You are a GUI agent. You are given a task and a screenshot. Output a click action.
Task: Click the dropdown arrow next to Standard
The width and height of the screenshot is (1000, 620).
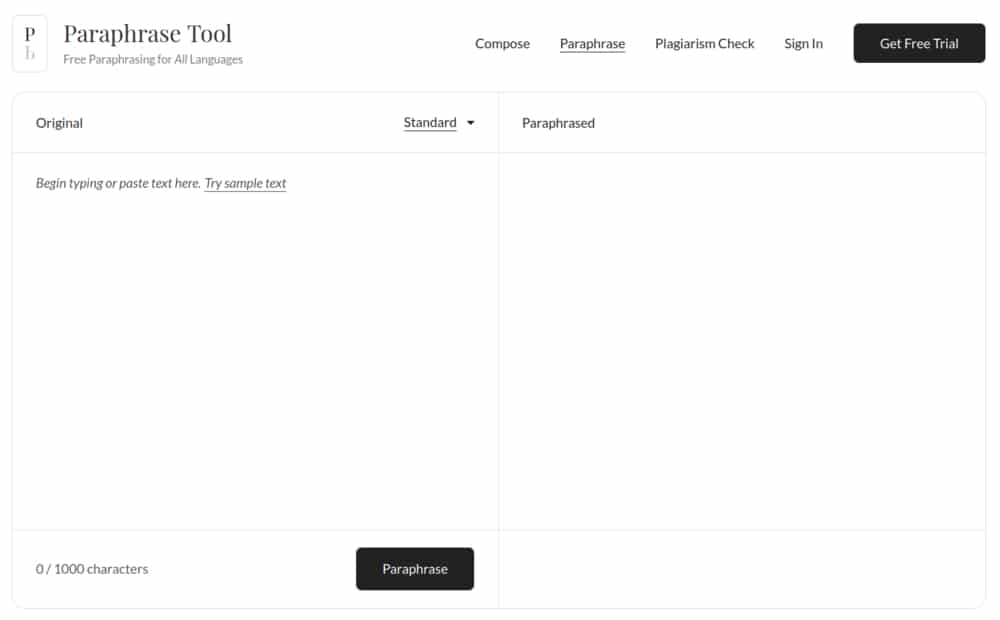(x=471, y=123)
